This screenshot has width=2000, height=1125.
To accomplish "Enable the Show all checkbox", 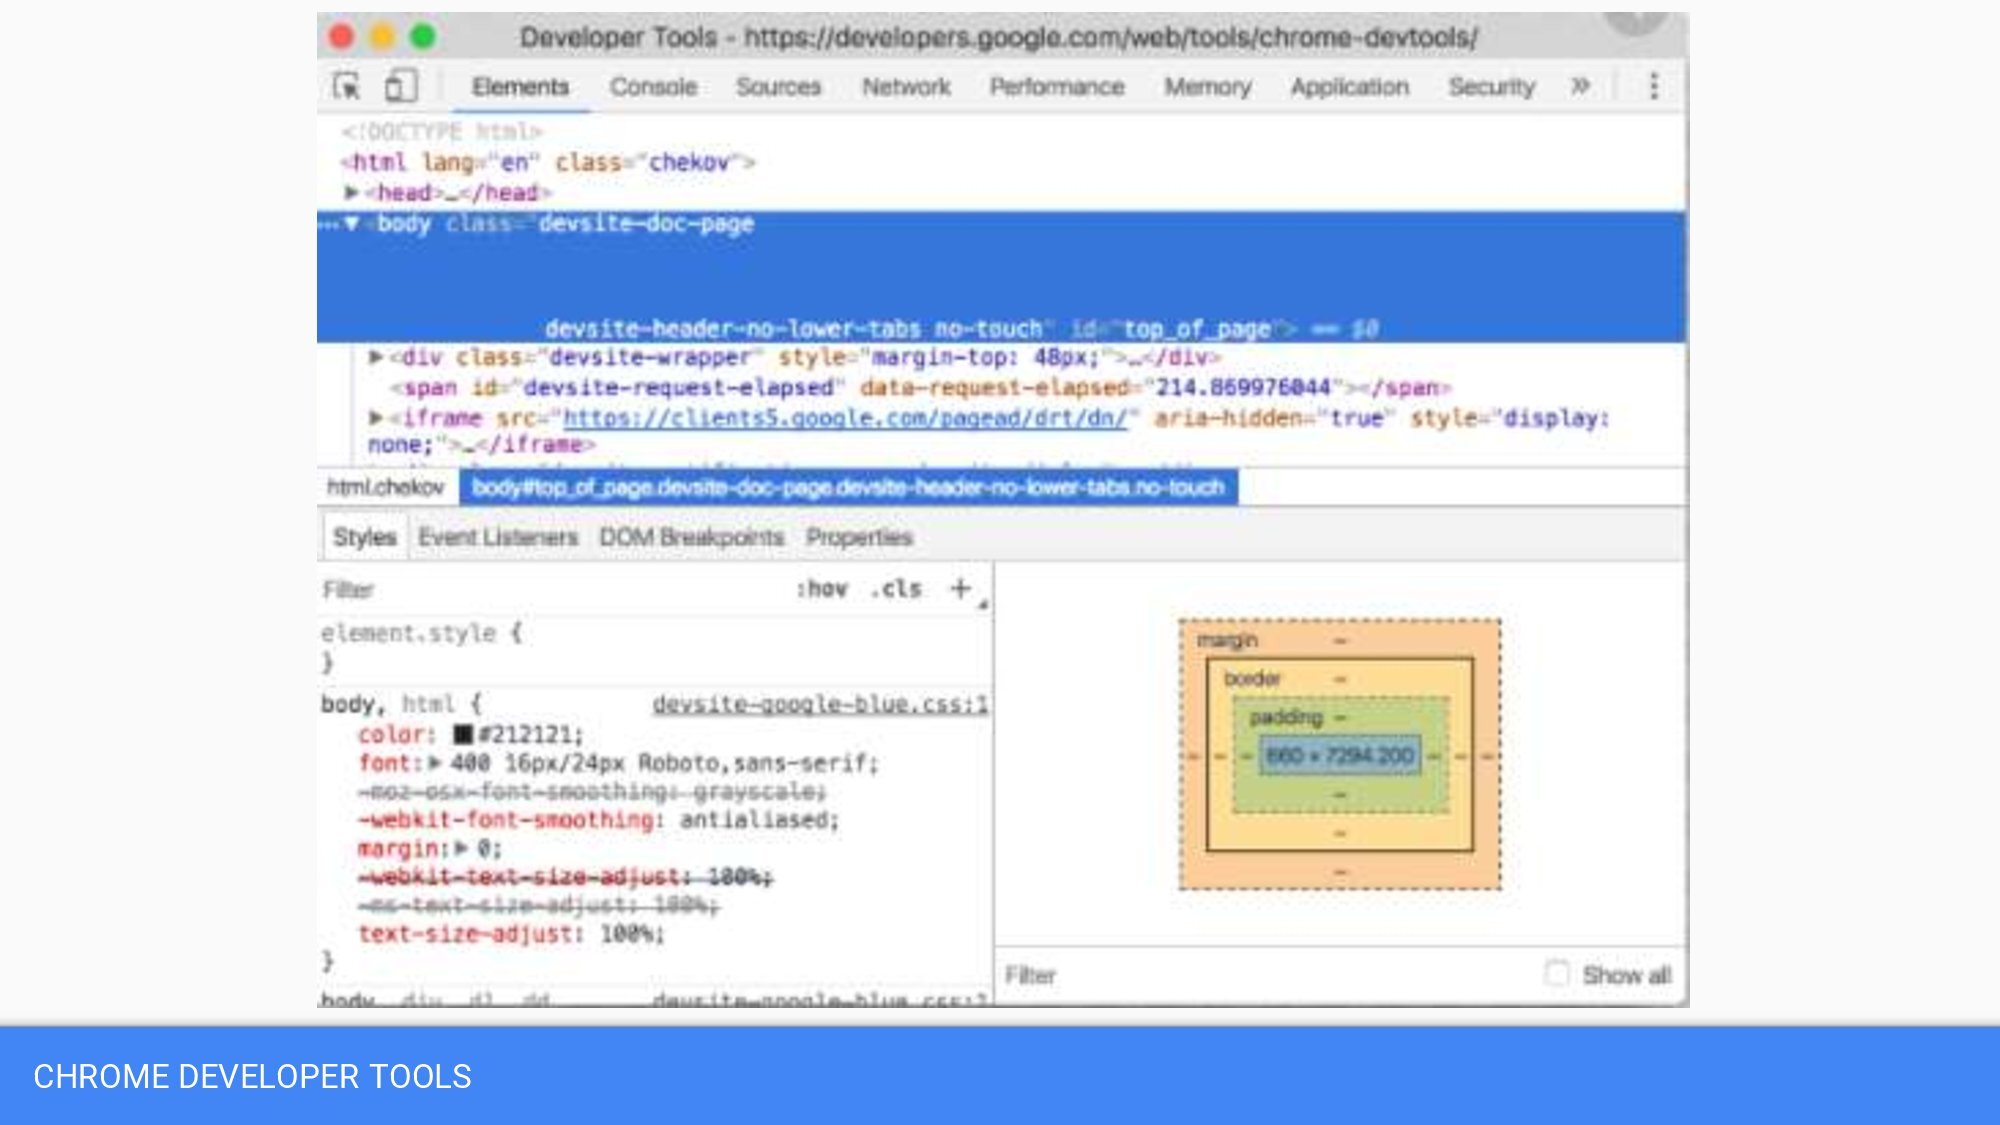I will pyautogui.click(x=1556, y=973).
